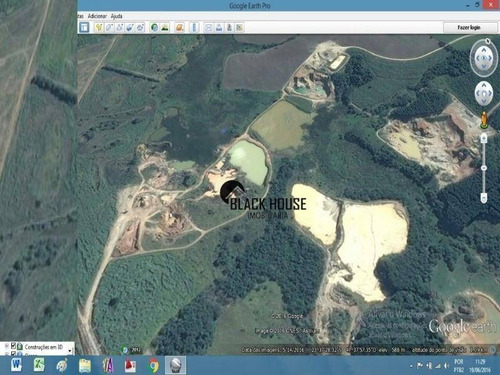Open Microsoft Excel from the taskbar

point(39,365)
